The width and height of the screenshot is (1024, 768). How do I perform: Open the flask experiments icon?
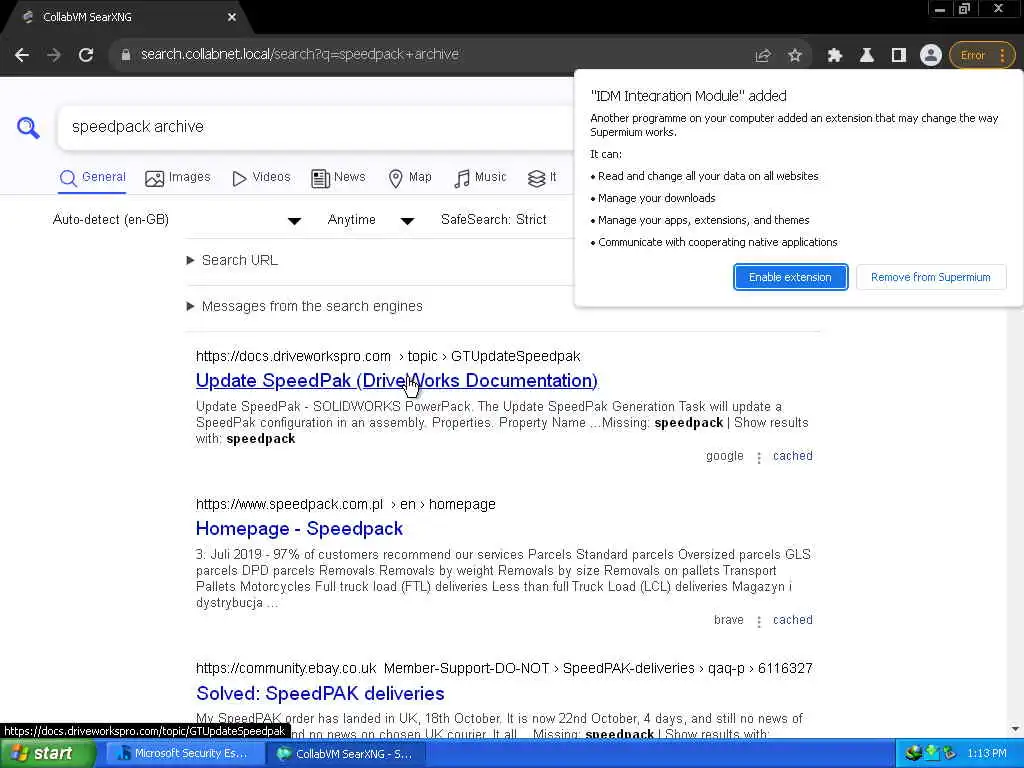[x=867, y=56]
